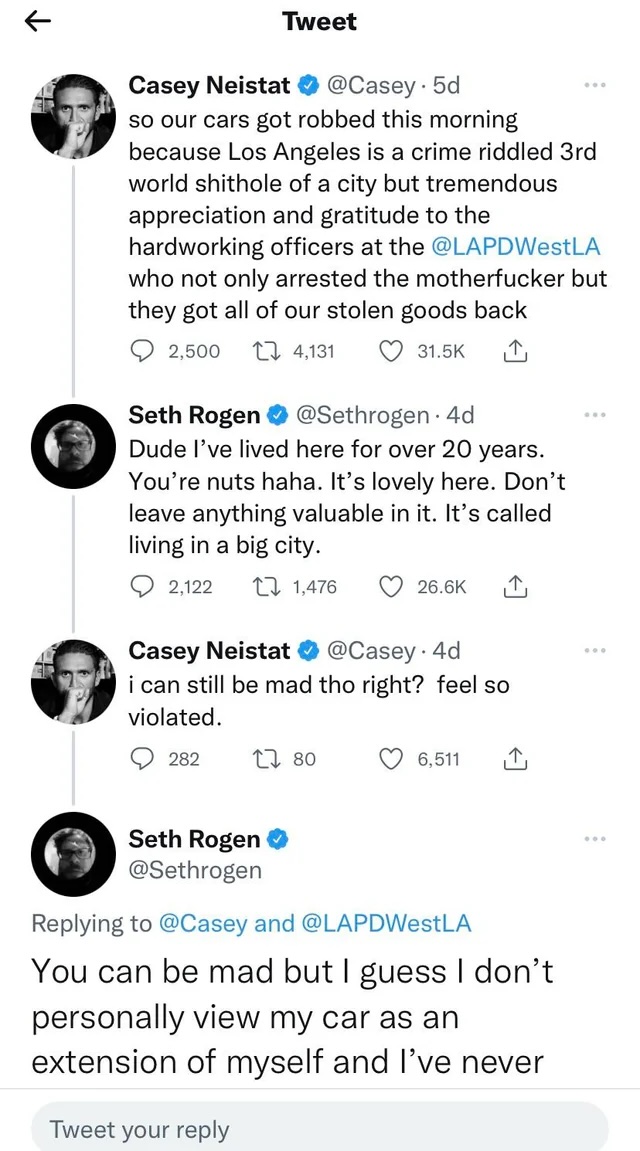The width and height of the screenshot is (640, 1151).
Task: Open Casey Neistat's avatar on first tweet
Action: click(73, 116)
